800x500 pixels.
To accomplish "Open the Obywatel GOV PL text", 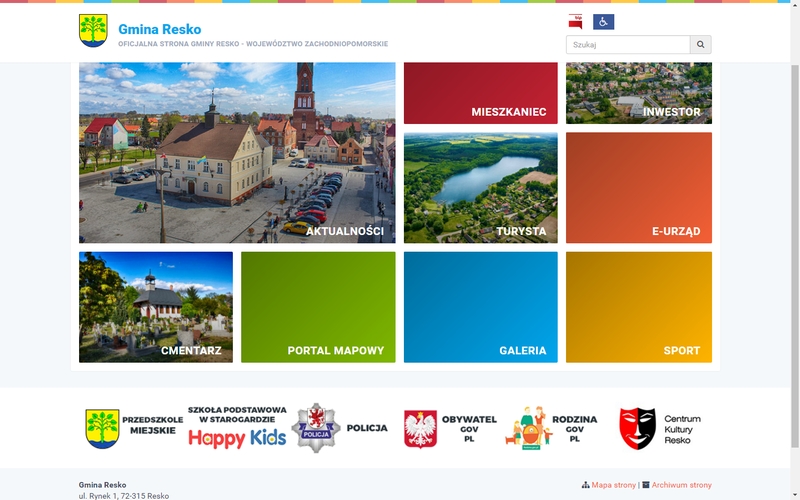I will point(469,429).
